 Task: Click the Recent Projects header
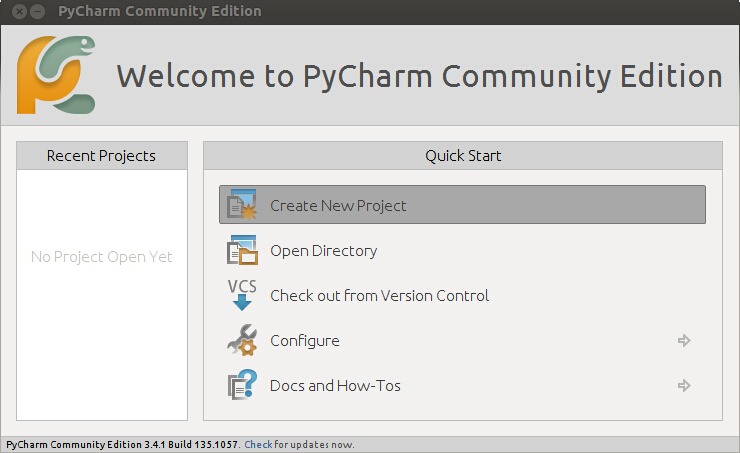102,156
